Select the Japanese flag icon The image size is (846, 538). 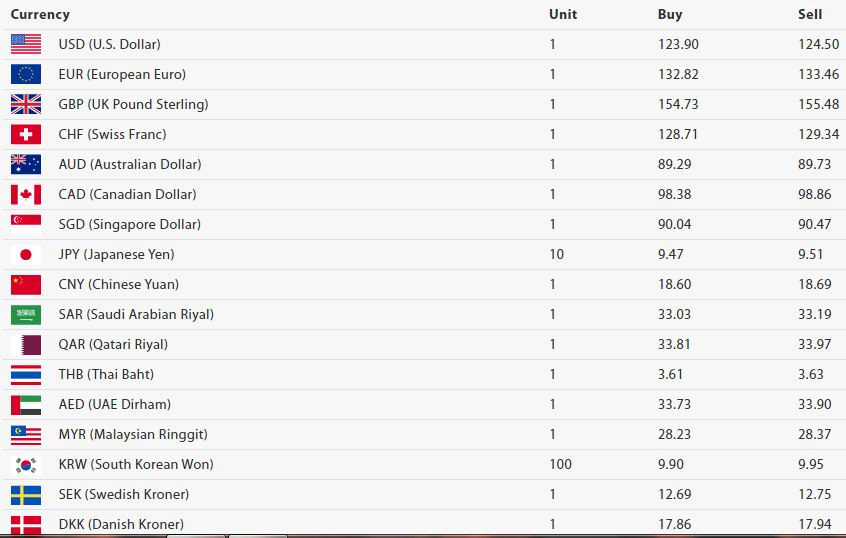26,254
